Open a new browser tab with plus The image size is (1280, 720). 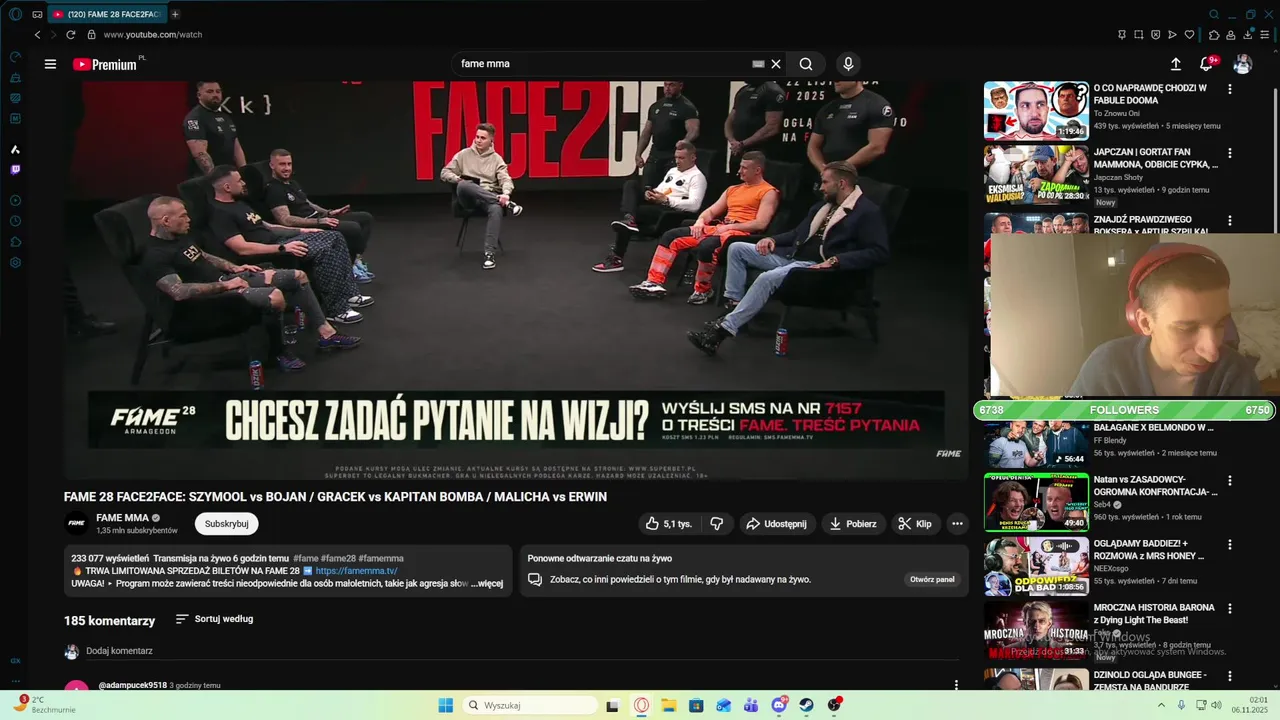[175, 14]
